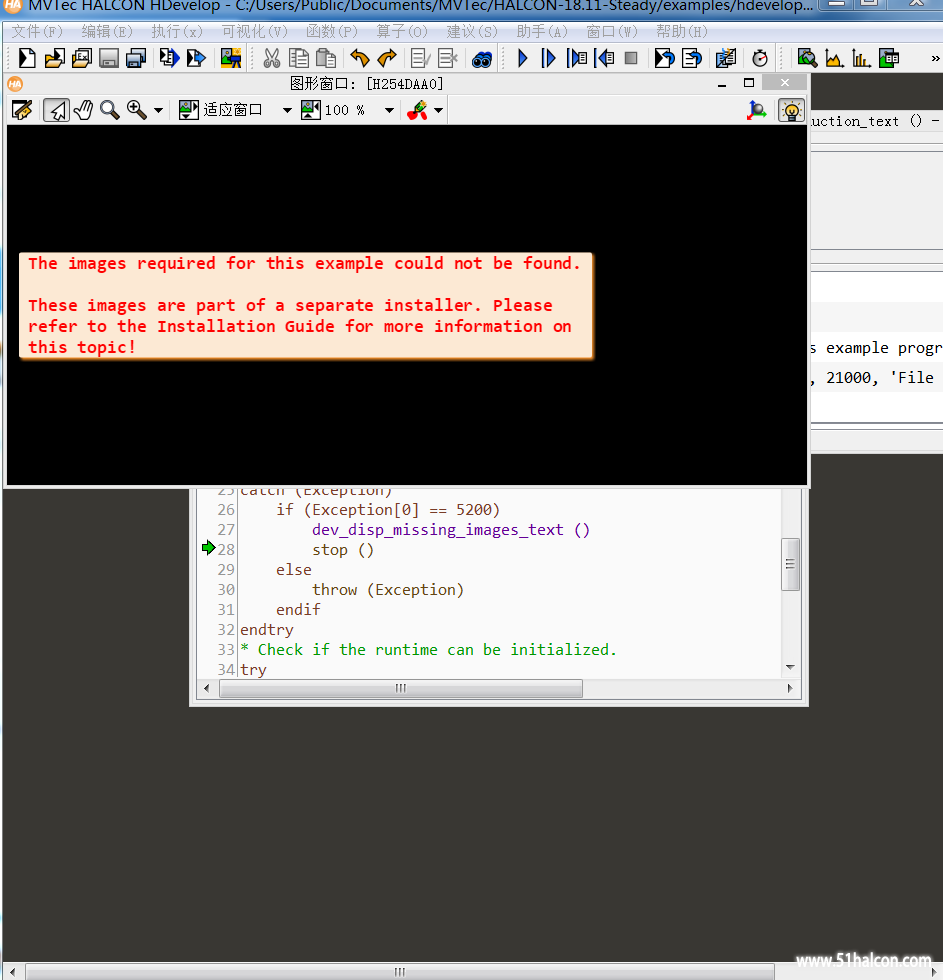Click the 'throw (Exception)' line 30
This screenshot has width=943, height=980.
(x=388, y=590)
